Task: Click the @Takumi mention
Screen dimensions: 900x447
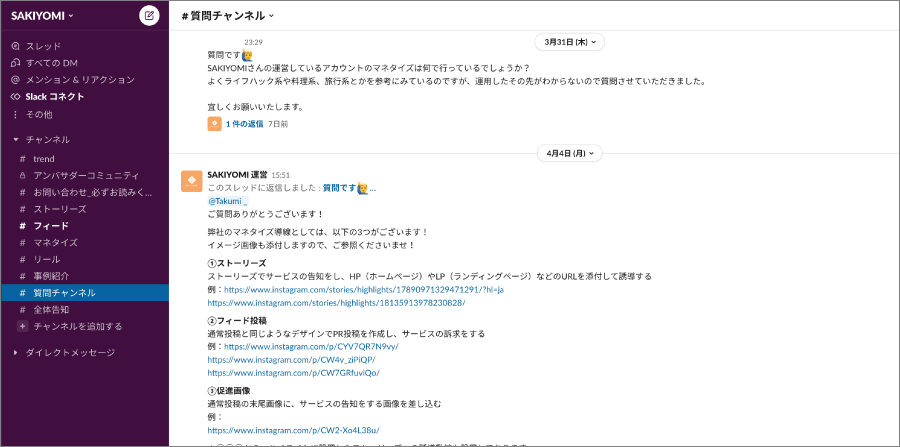Action: click(x=227, y=201)
